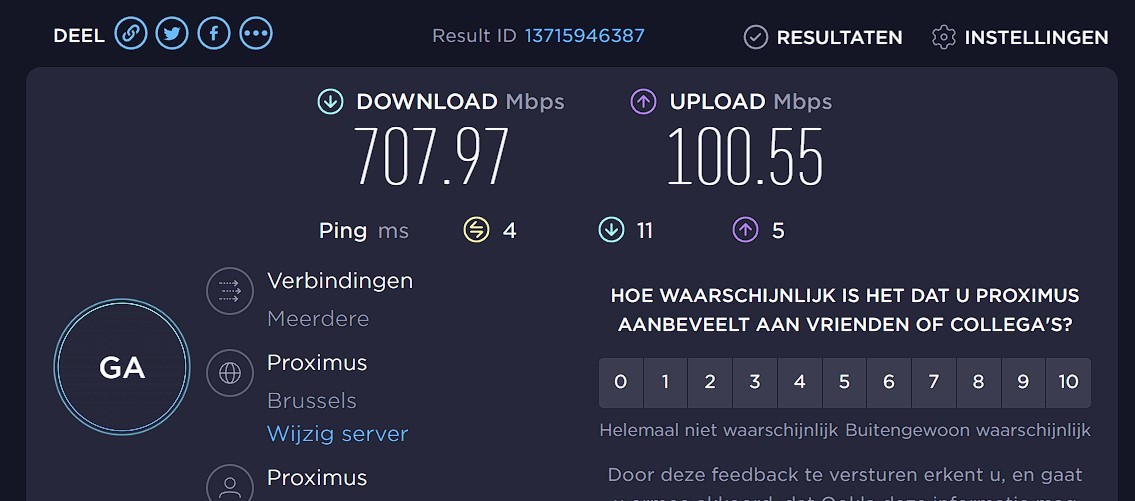
Task: Open more sharing options icon
Action: [256, 34]
